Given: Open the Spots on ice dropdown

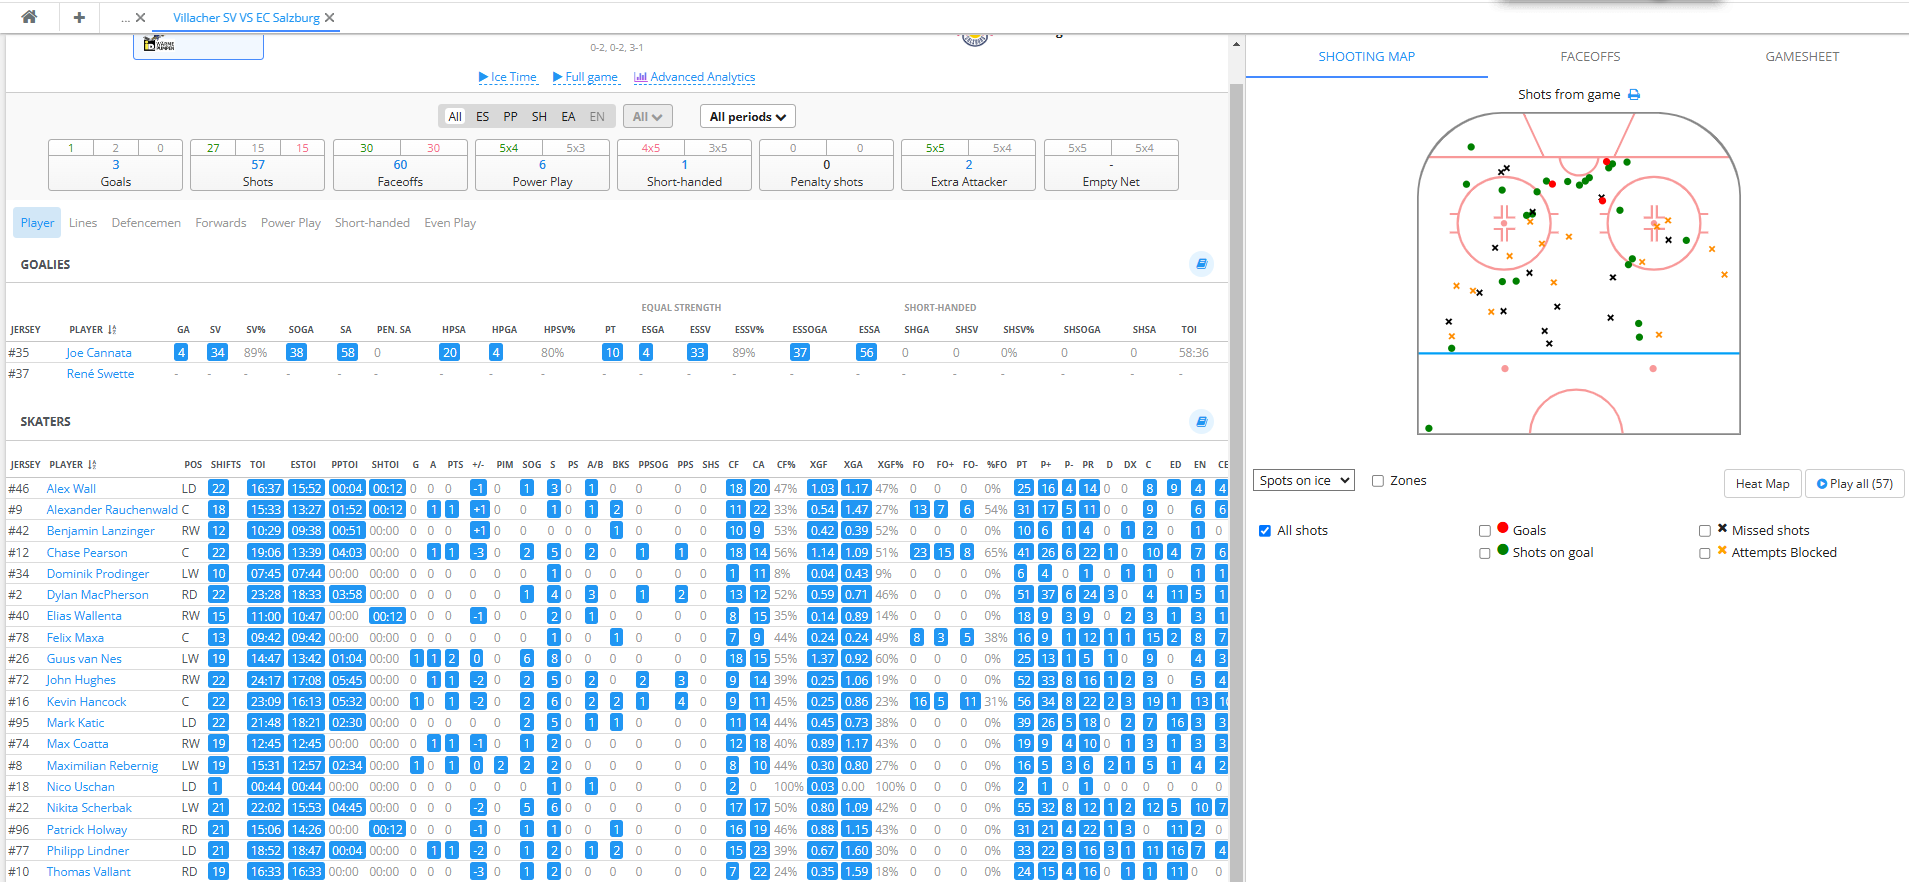Looking at the screenshot, I should pos(1303,481).
